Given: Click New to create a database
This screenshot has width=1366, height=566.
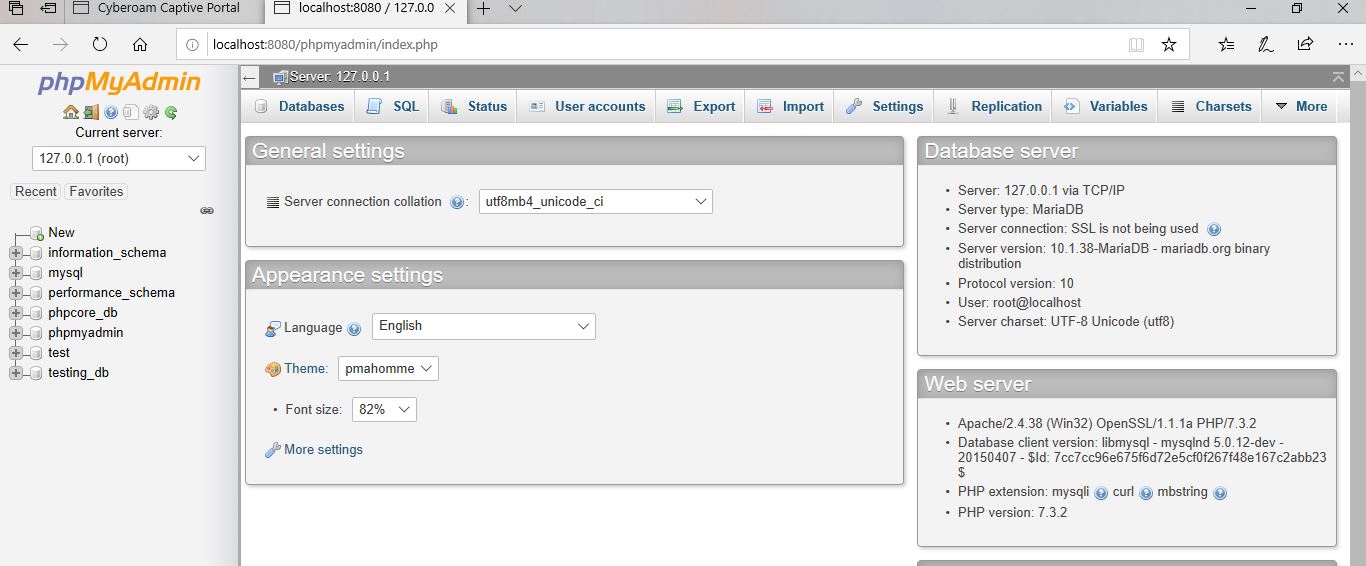Looking at the screenshot, I should tap(61, 232).
